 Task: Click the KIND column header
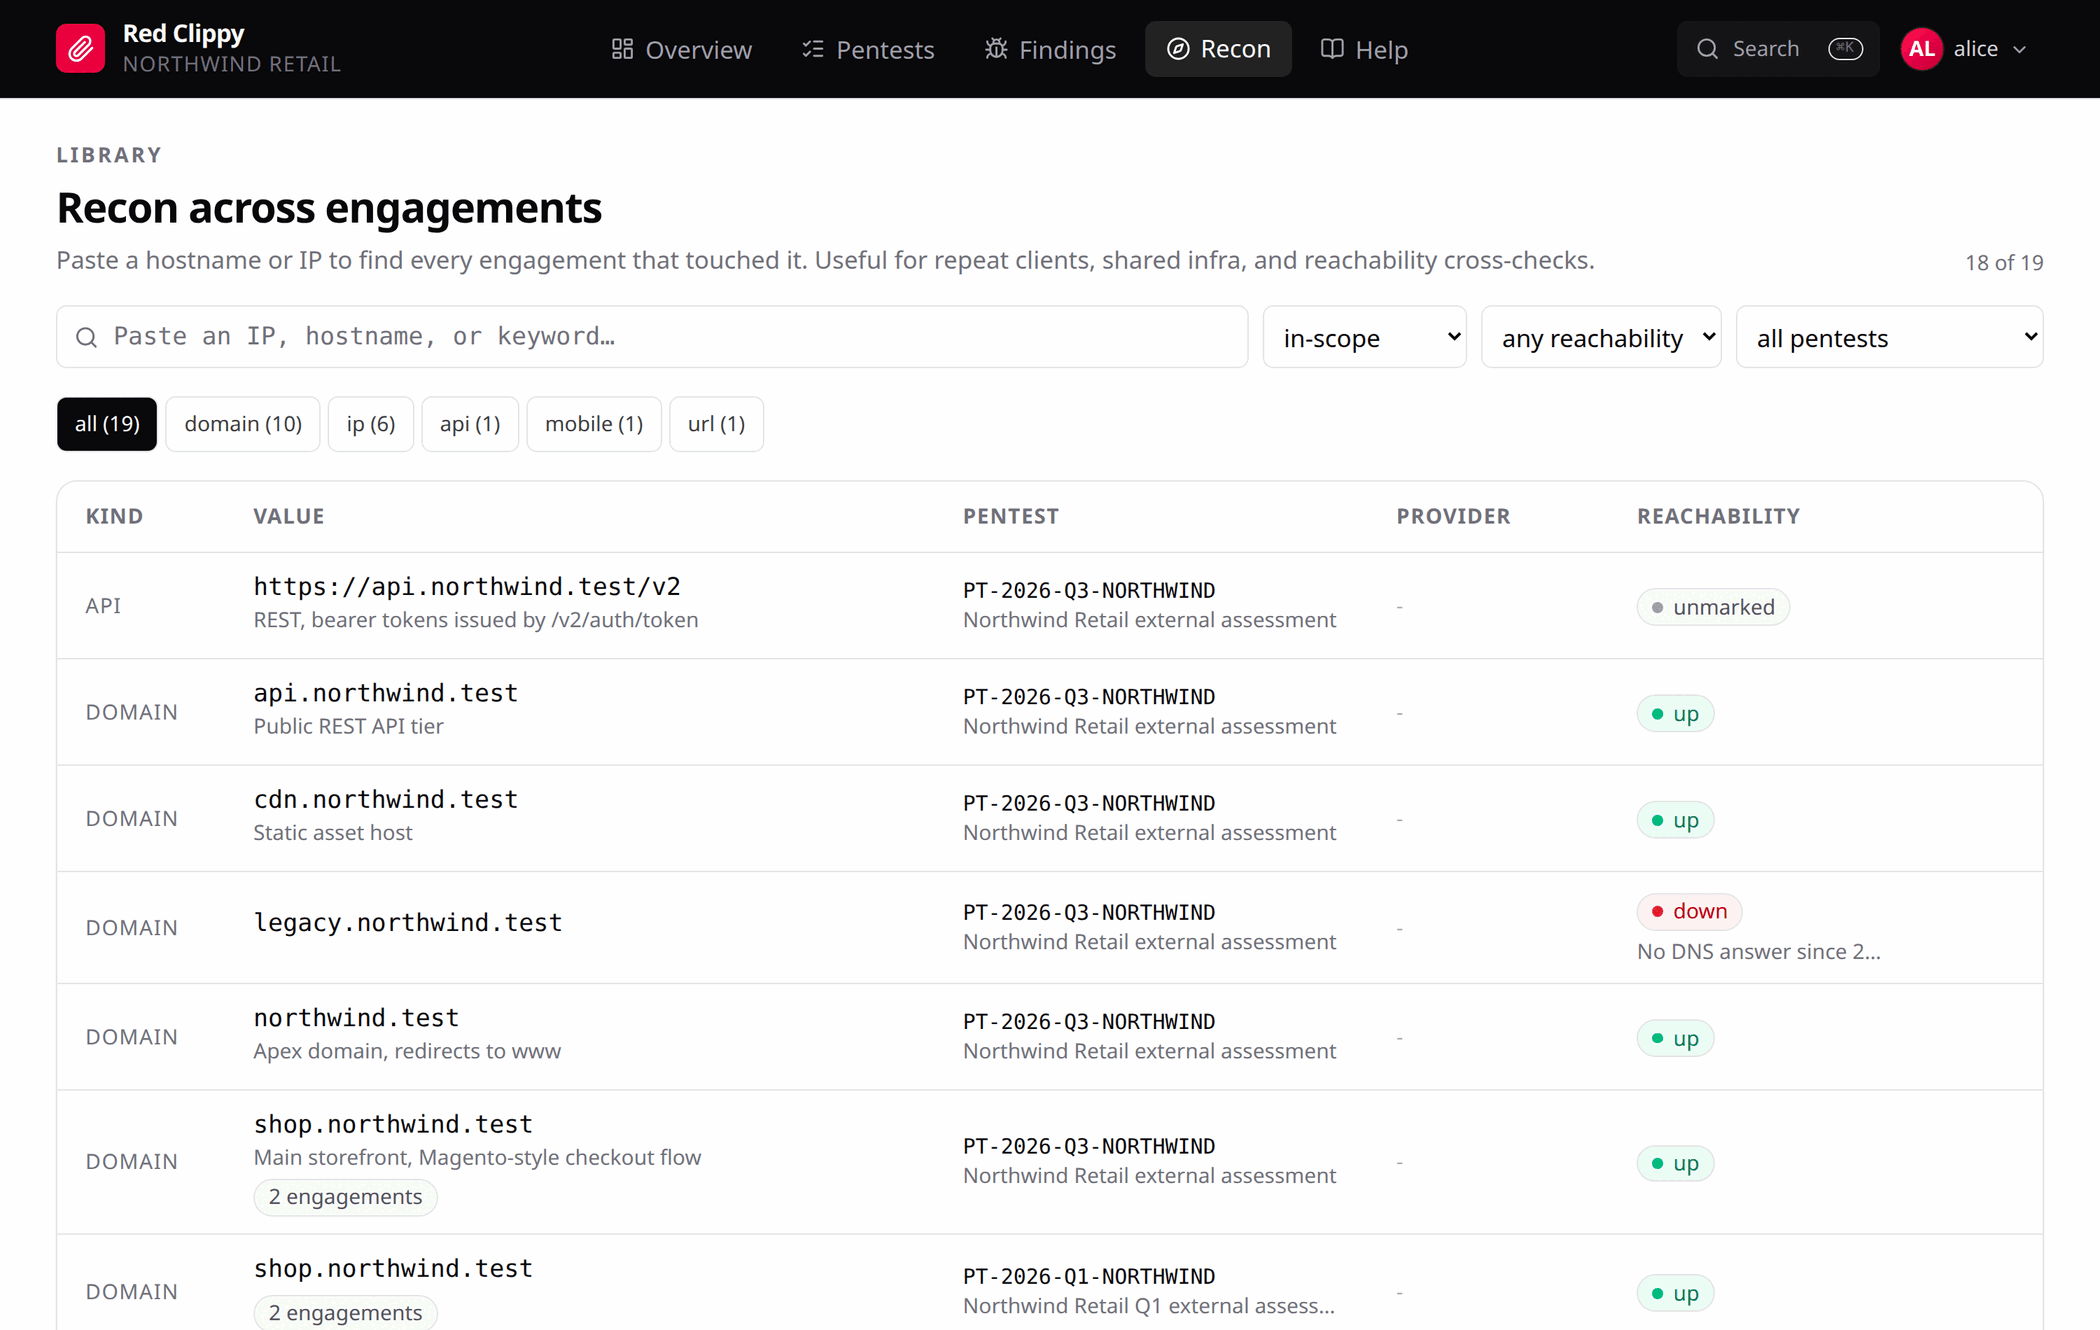click(x=114, y=517)
